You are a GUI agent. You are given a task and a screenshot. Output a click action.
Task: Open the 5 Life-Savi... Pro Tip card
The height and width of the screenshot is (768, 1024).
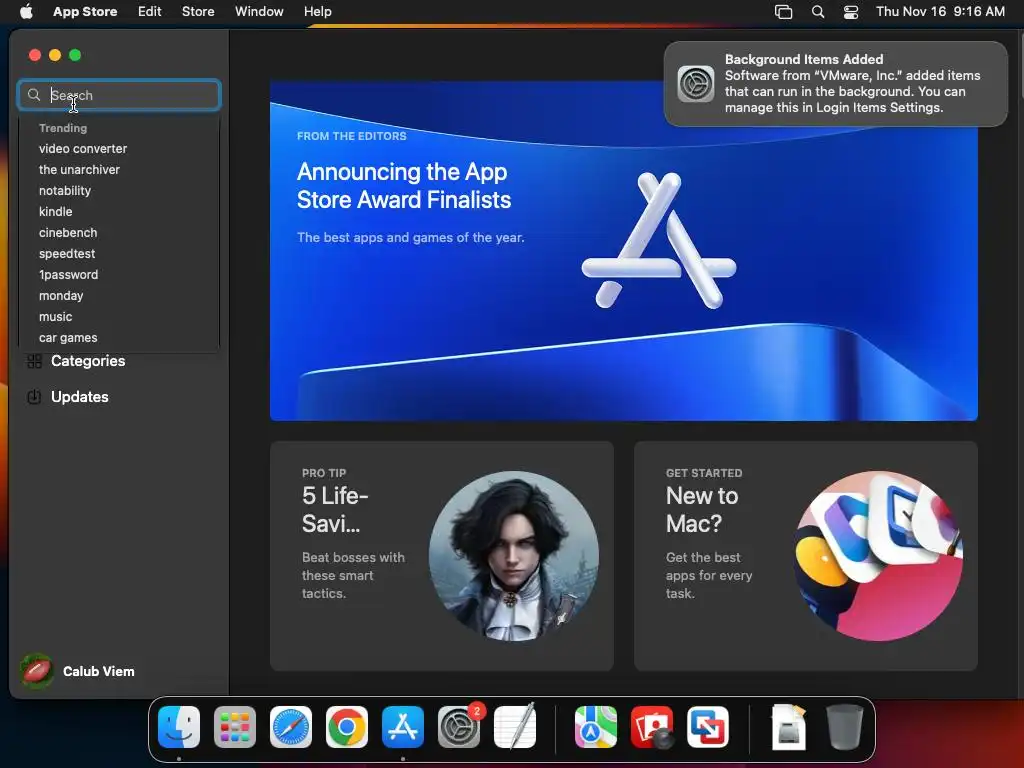441,556
